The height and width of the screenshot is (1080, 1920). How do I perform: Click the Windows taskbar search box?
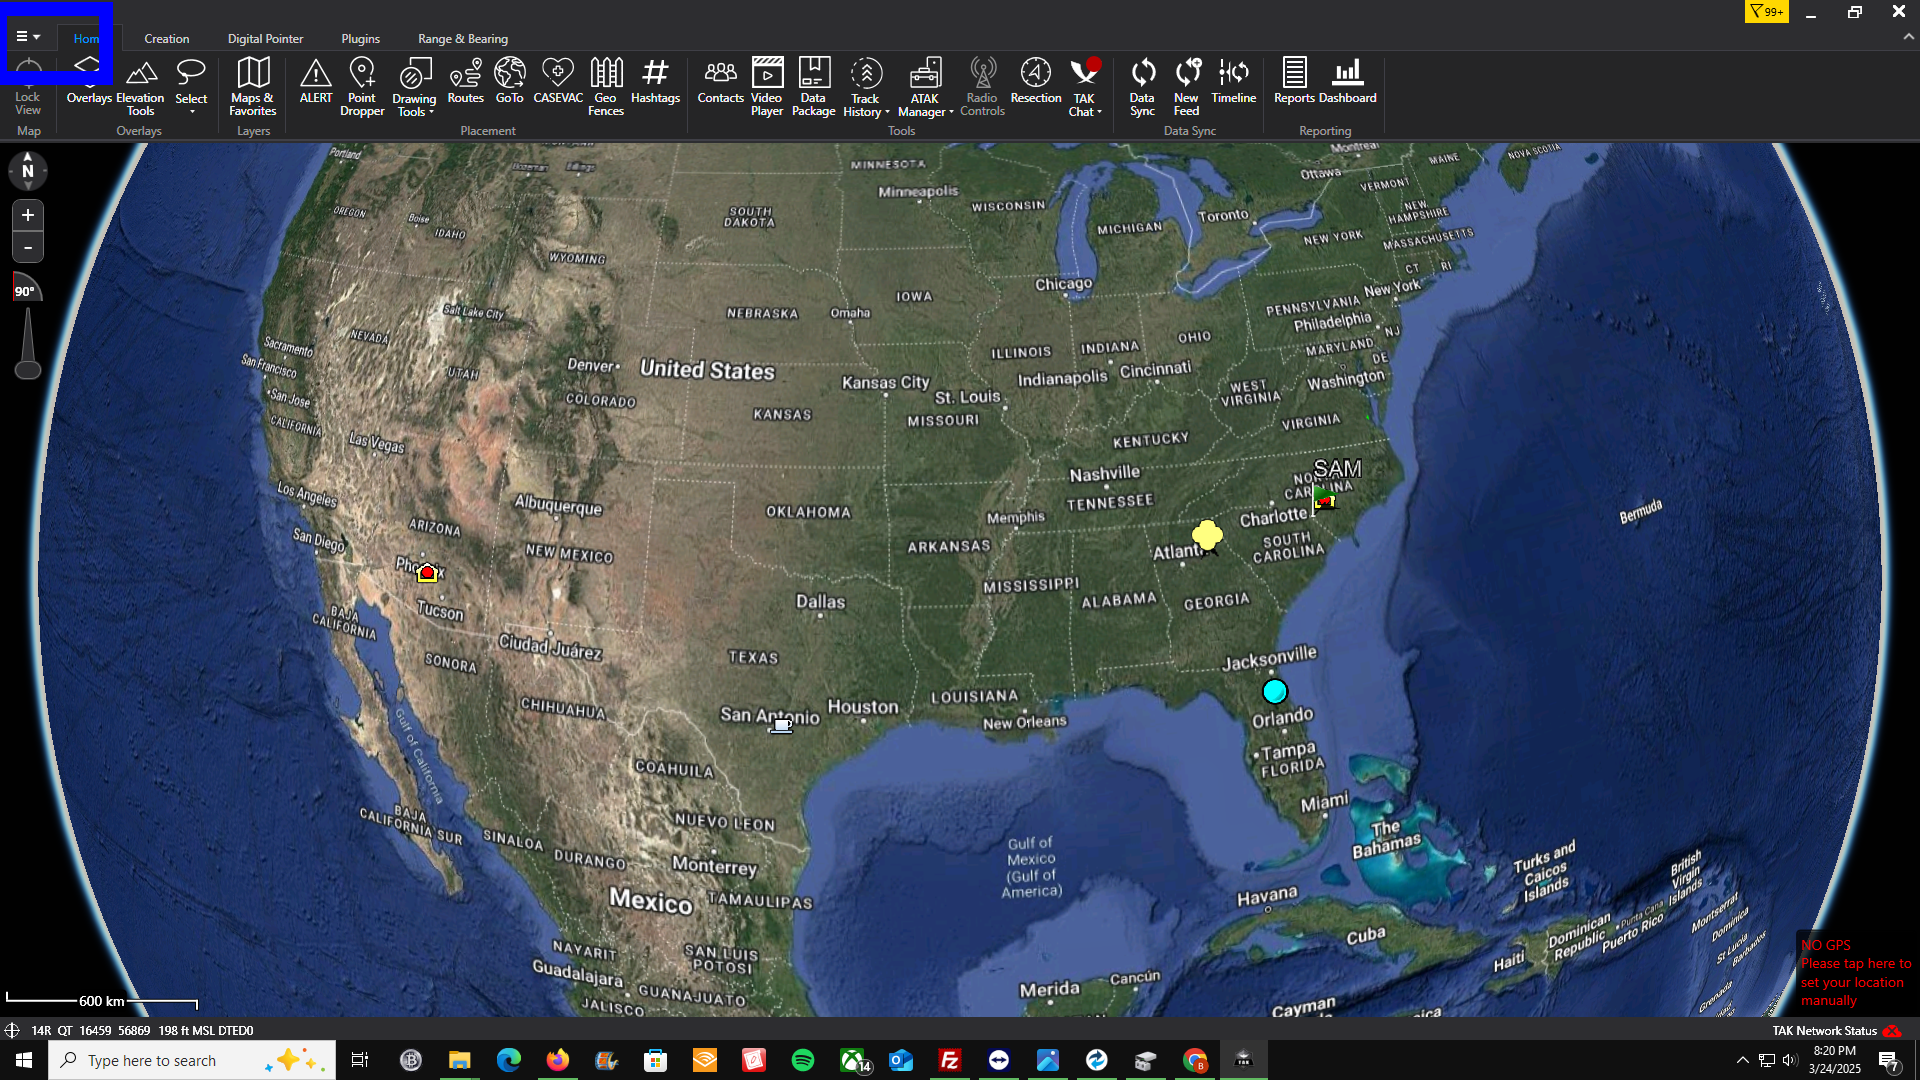[192, 1060]
